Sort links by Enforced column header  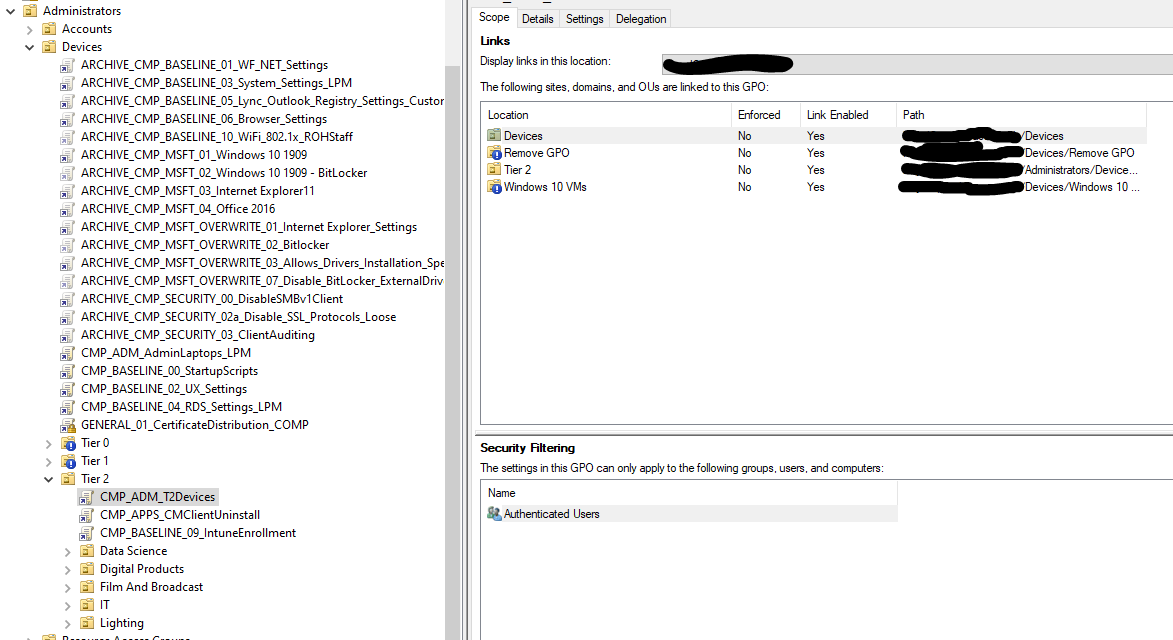coord(765,115)
